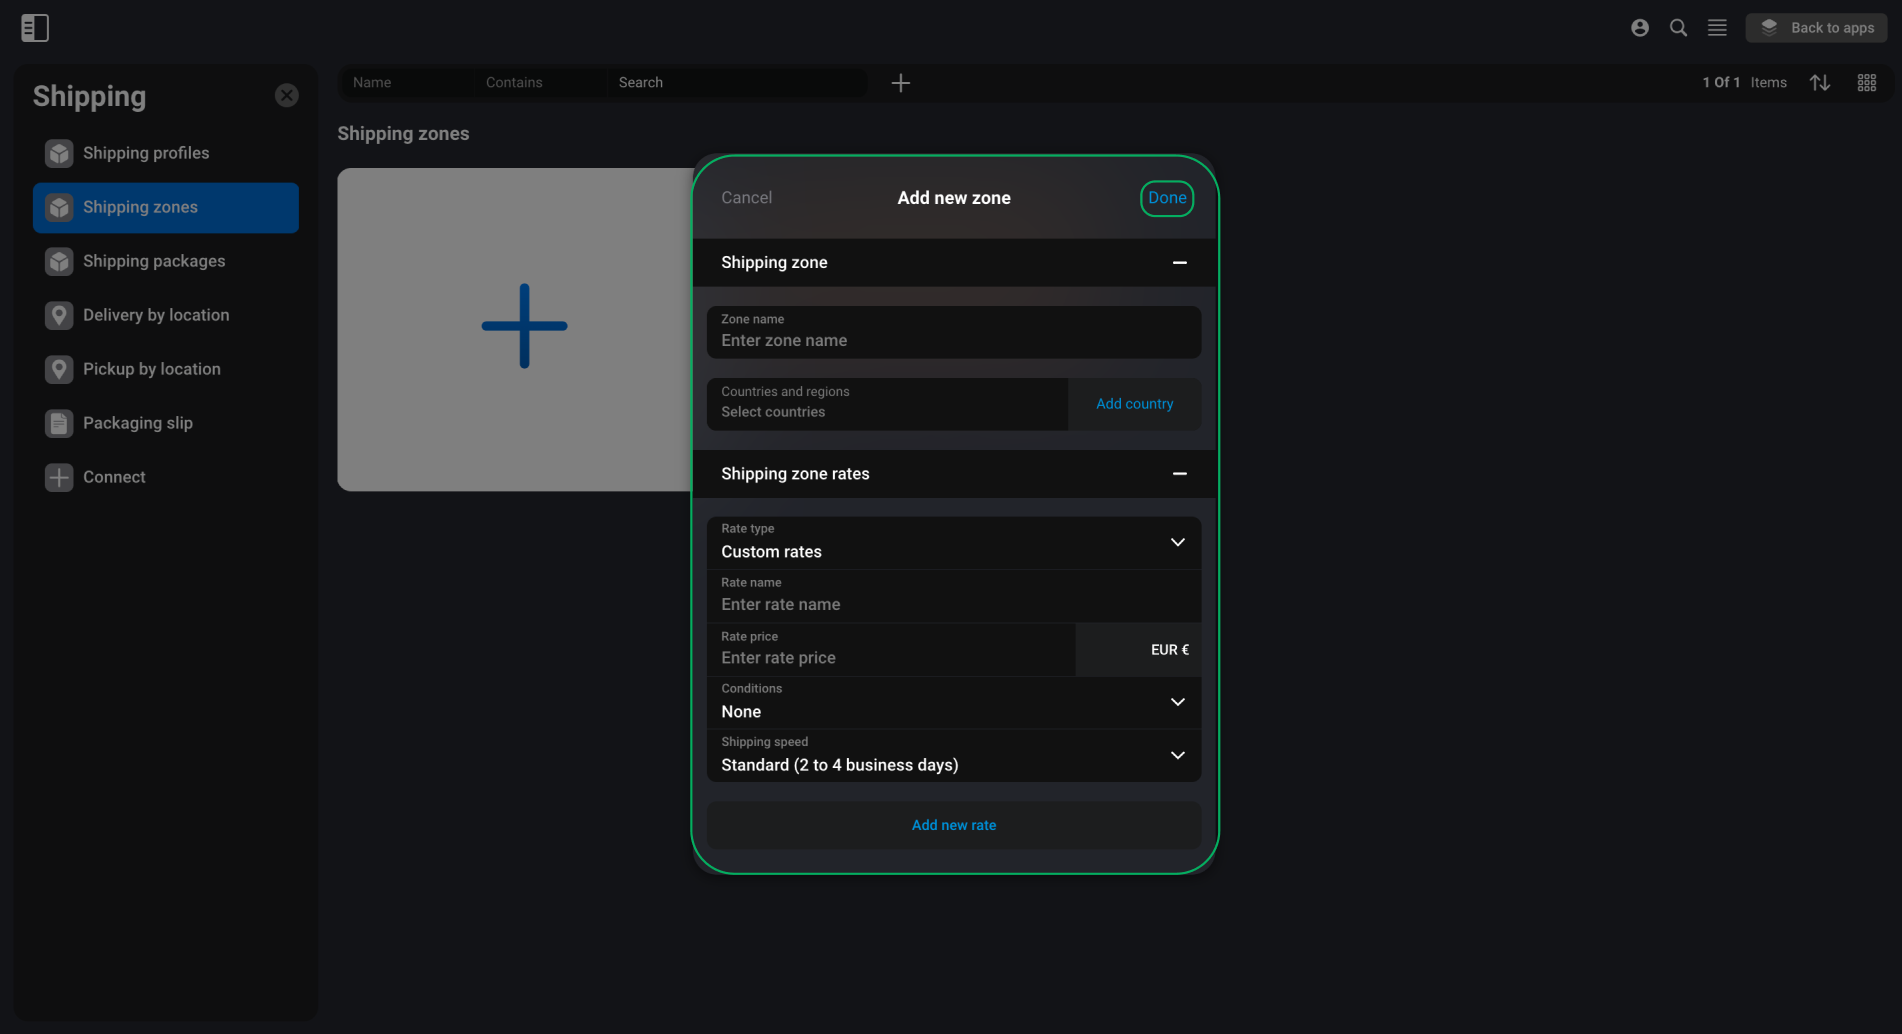Click the Shipping packages box icon
The width and height of the screenshot is (1902, 1034).
[59, 261]
